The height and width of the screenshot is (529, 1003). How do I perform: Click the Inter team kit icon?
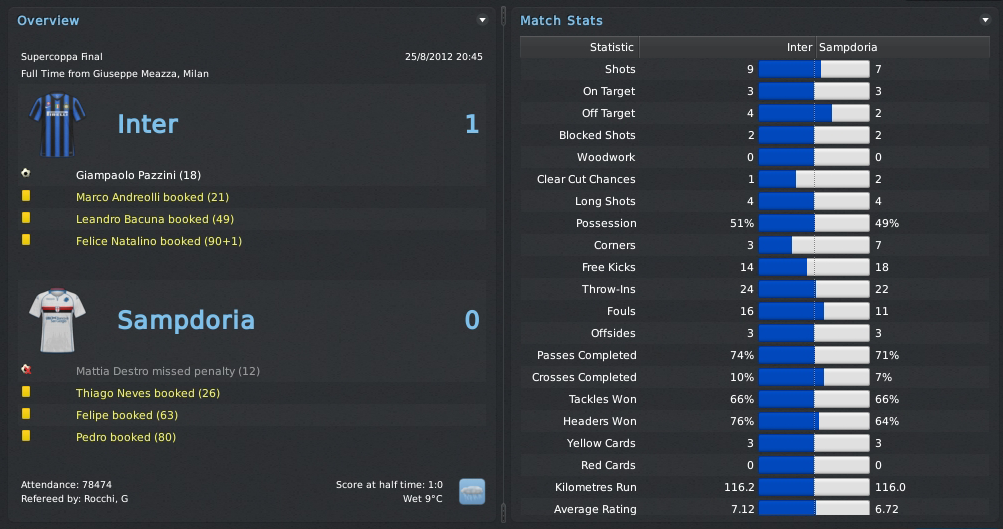click(55, 125)
